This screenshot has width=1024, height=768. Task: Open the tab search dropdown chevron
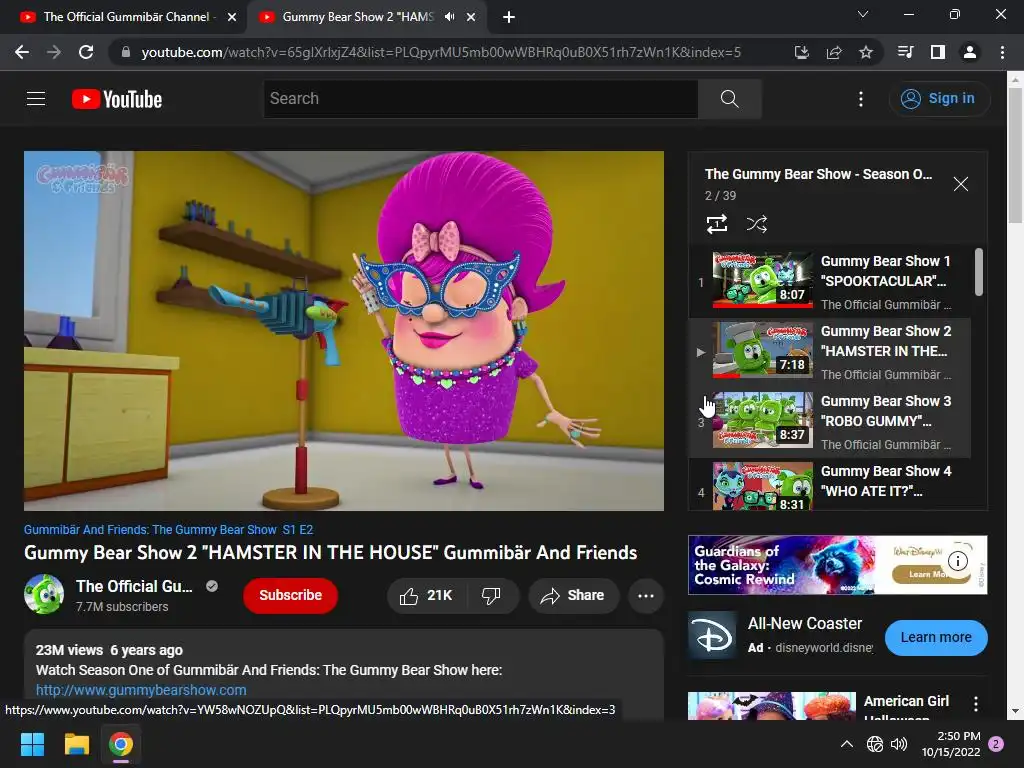(x=863, y=14)
